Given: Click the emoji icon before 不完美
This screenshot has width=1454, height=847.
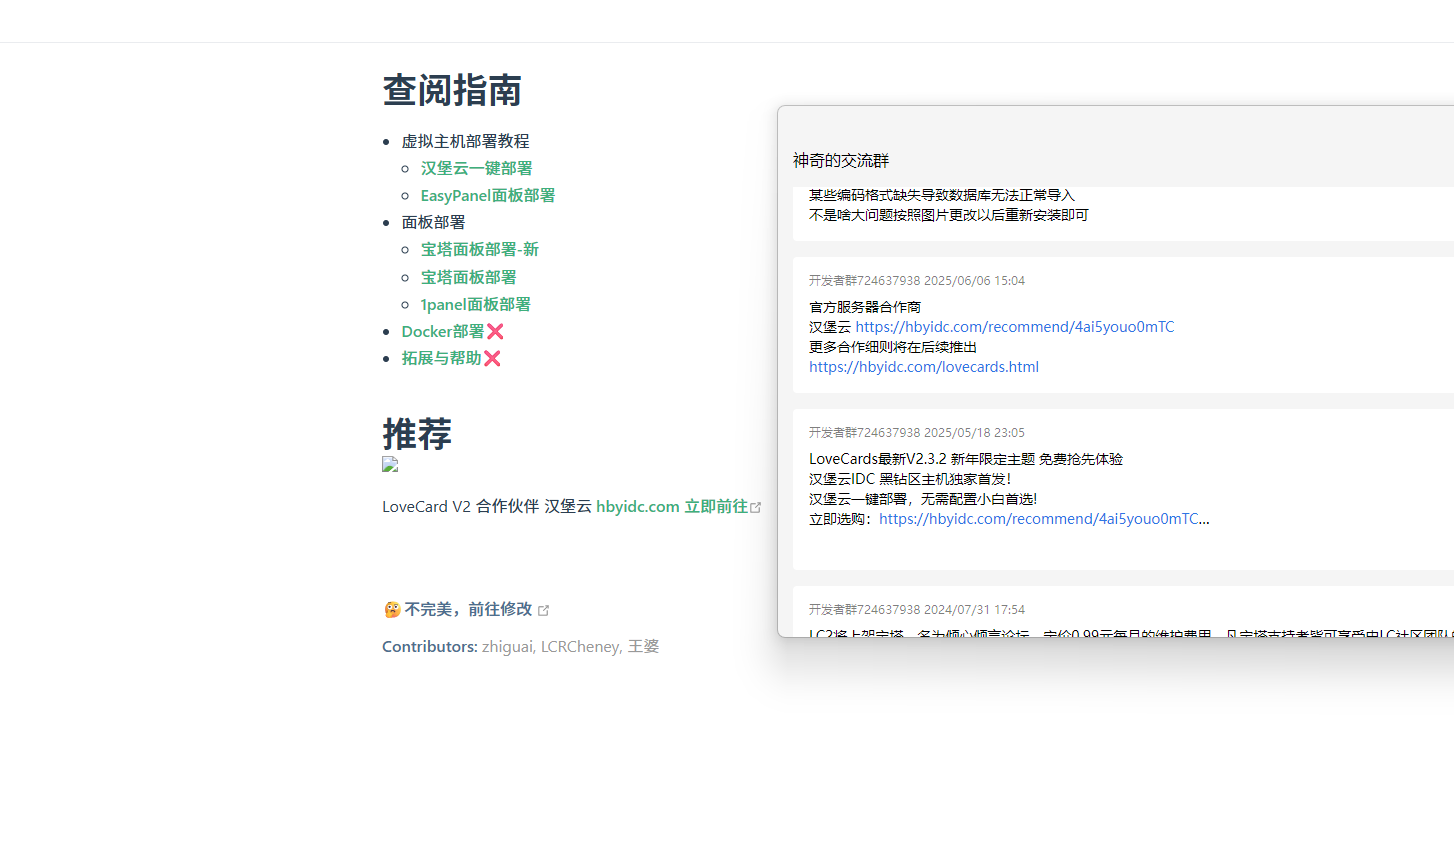Looking at the screenshot, I should coord(392,609).
